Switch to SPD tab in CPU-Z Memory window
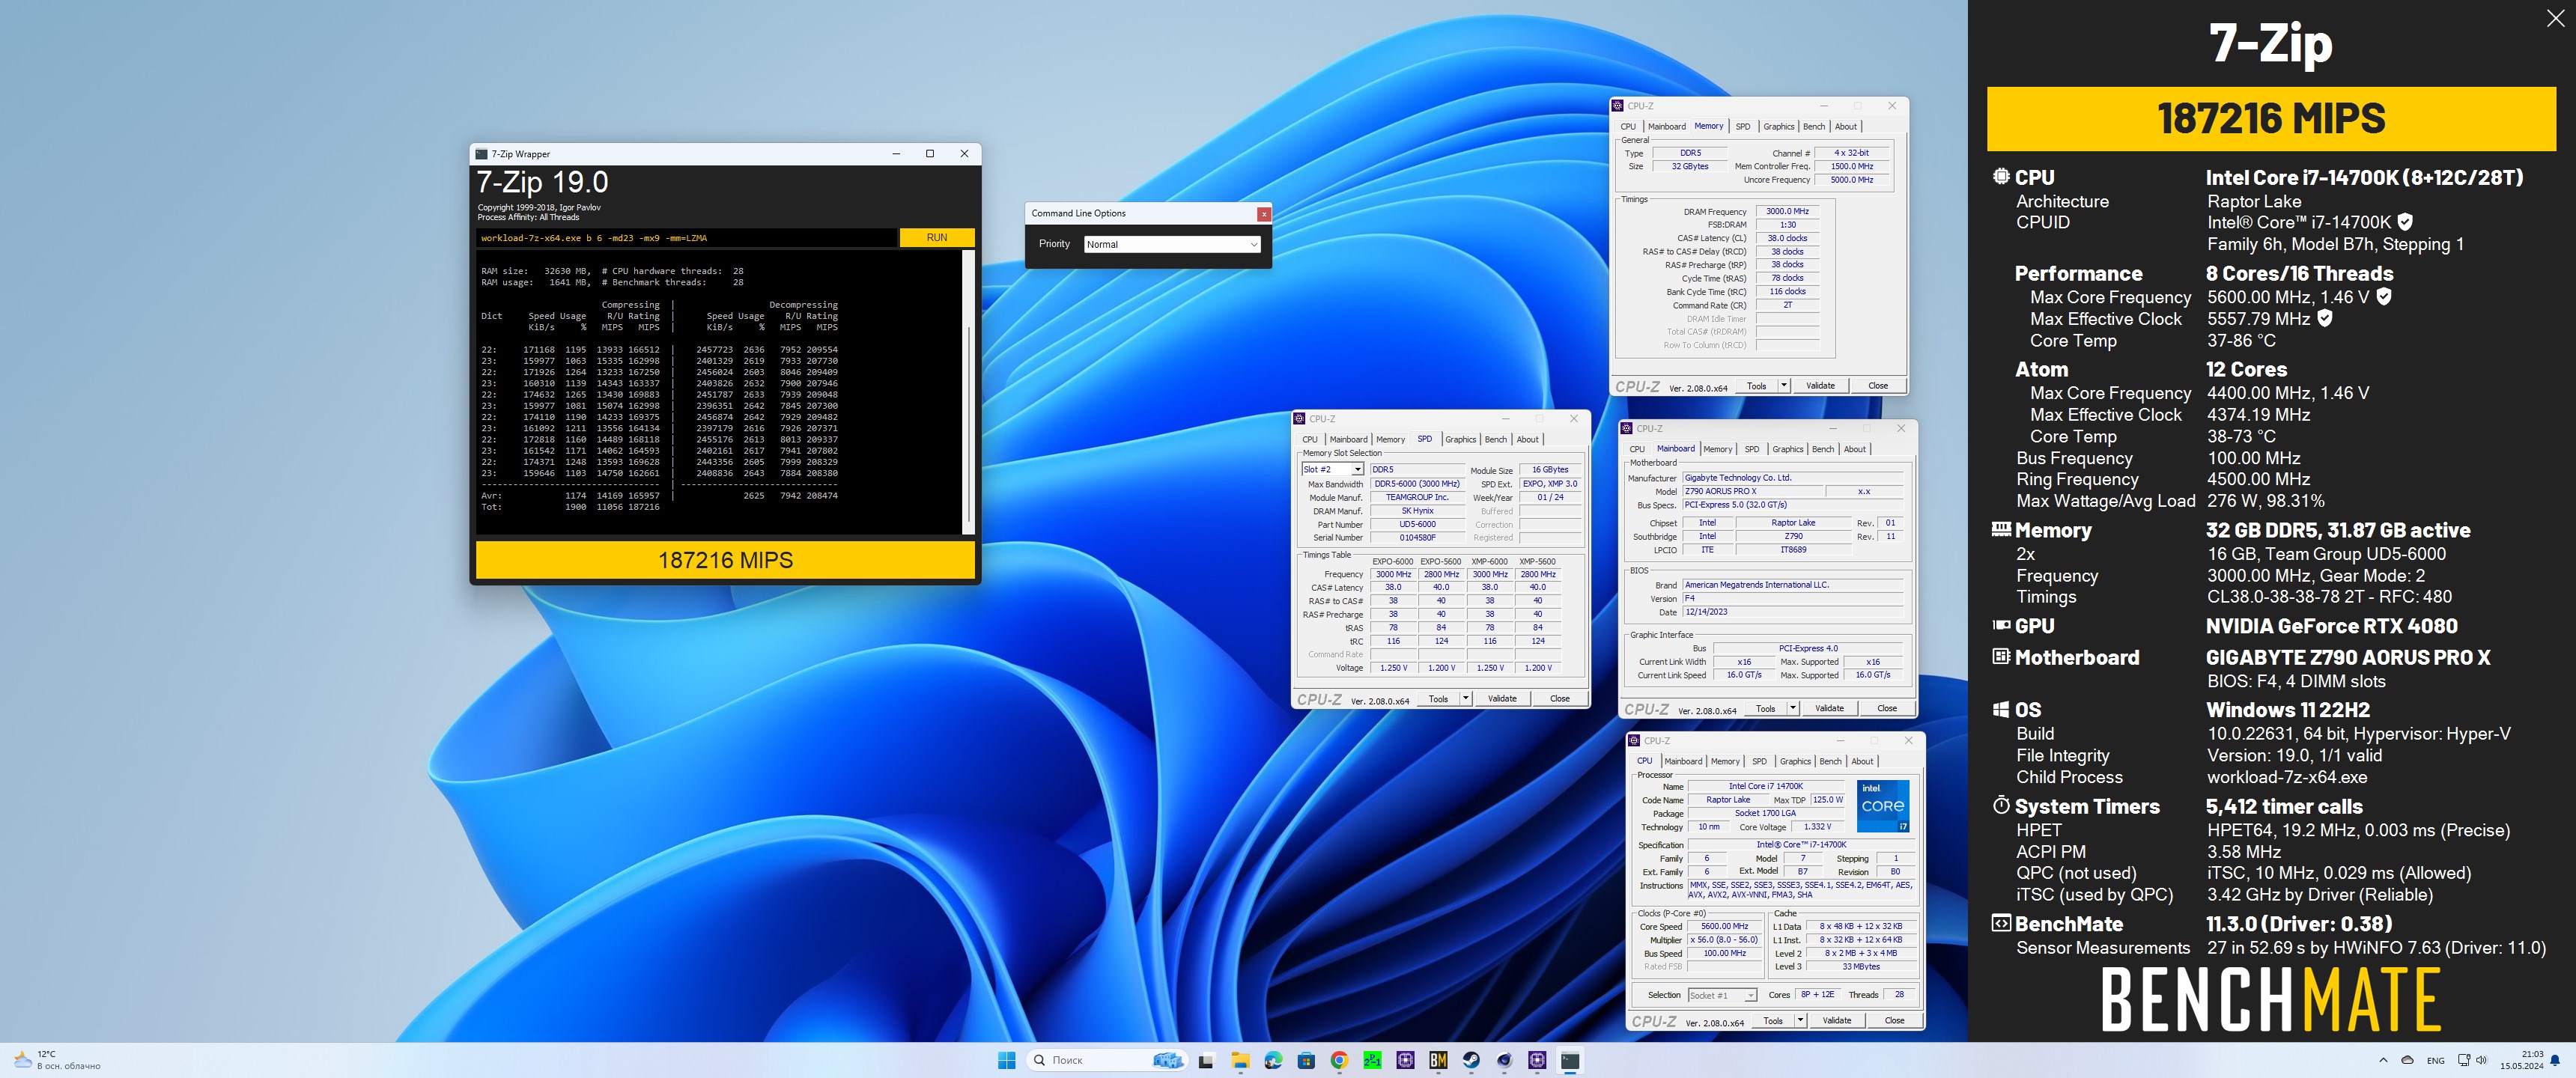2576x1078 pixels. [x=1743, y=127]
